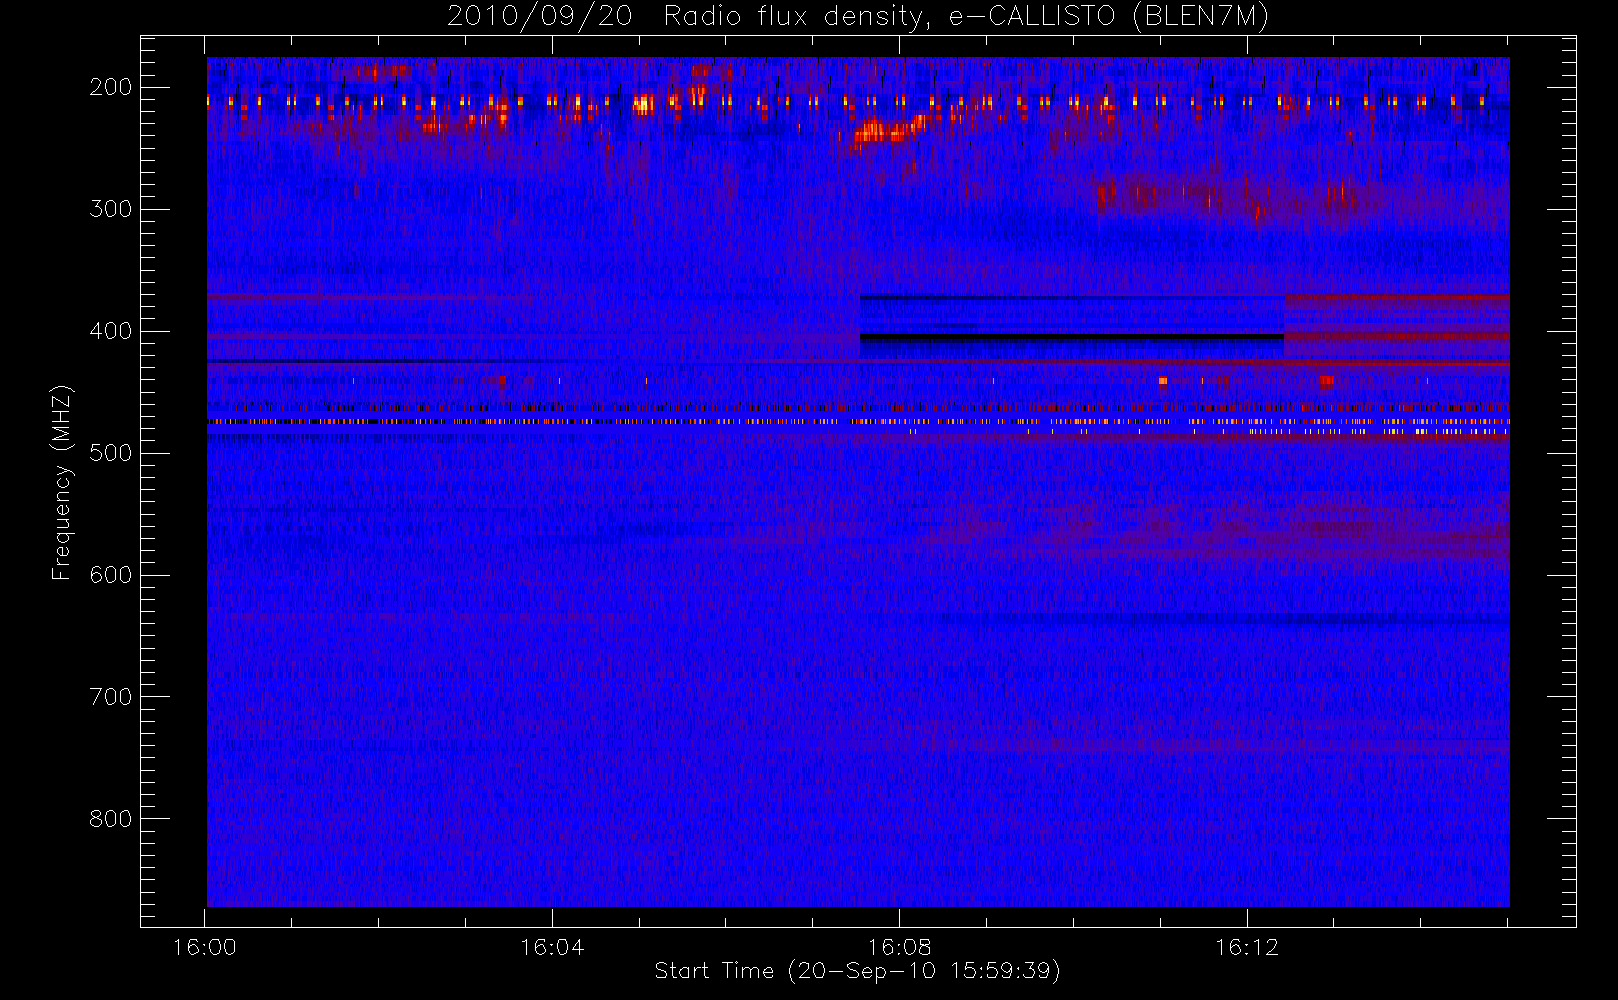Click the 16:04 time tick label
This screenshot has height=1000, width=1618.
click(x=552, y=947)
